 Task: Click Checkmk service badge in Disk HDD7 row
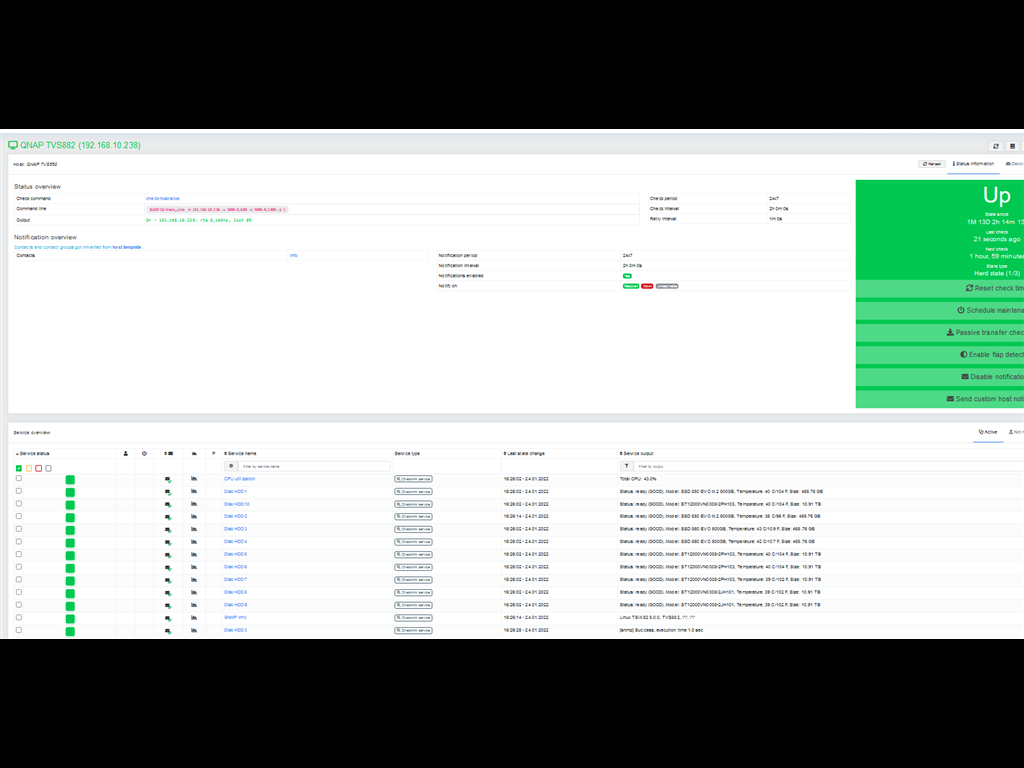click(413, 580)
